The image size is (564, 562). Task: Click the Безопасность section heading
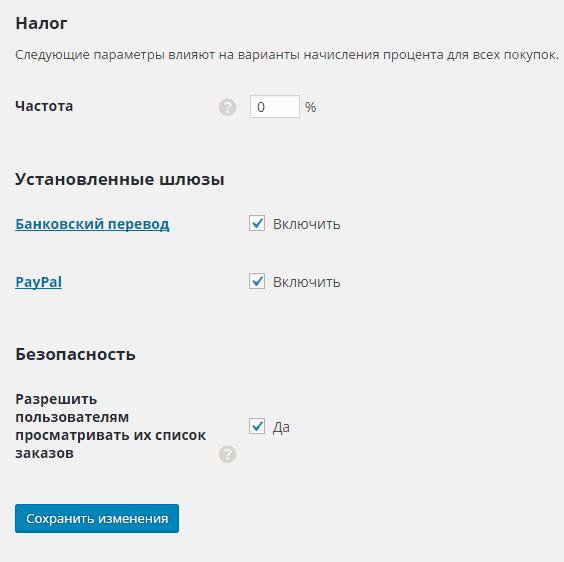[76, 354]
